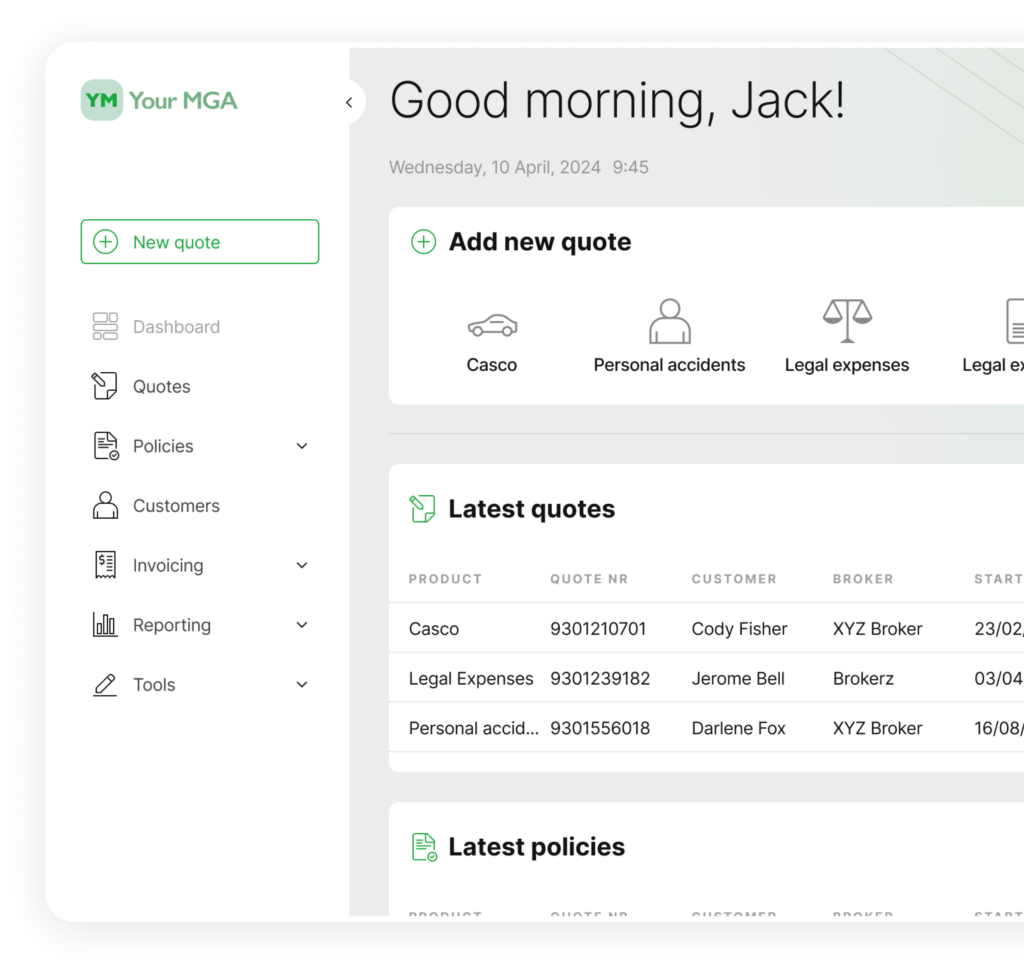Click the Latest quotes heading text
This screenshot has height=967, width=1024.
point(532,509)
